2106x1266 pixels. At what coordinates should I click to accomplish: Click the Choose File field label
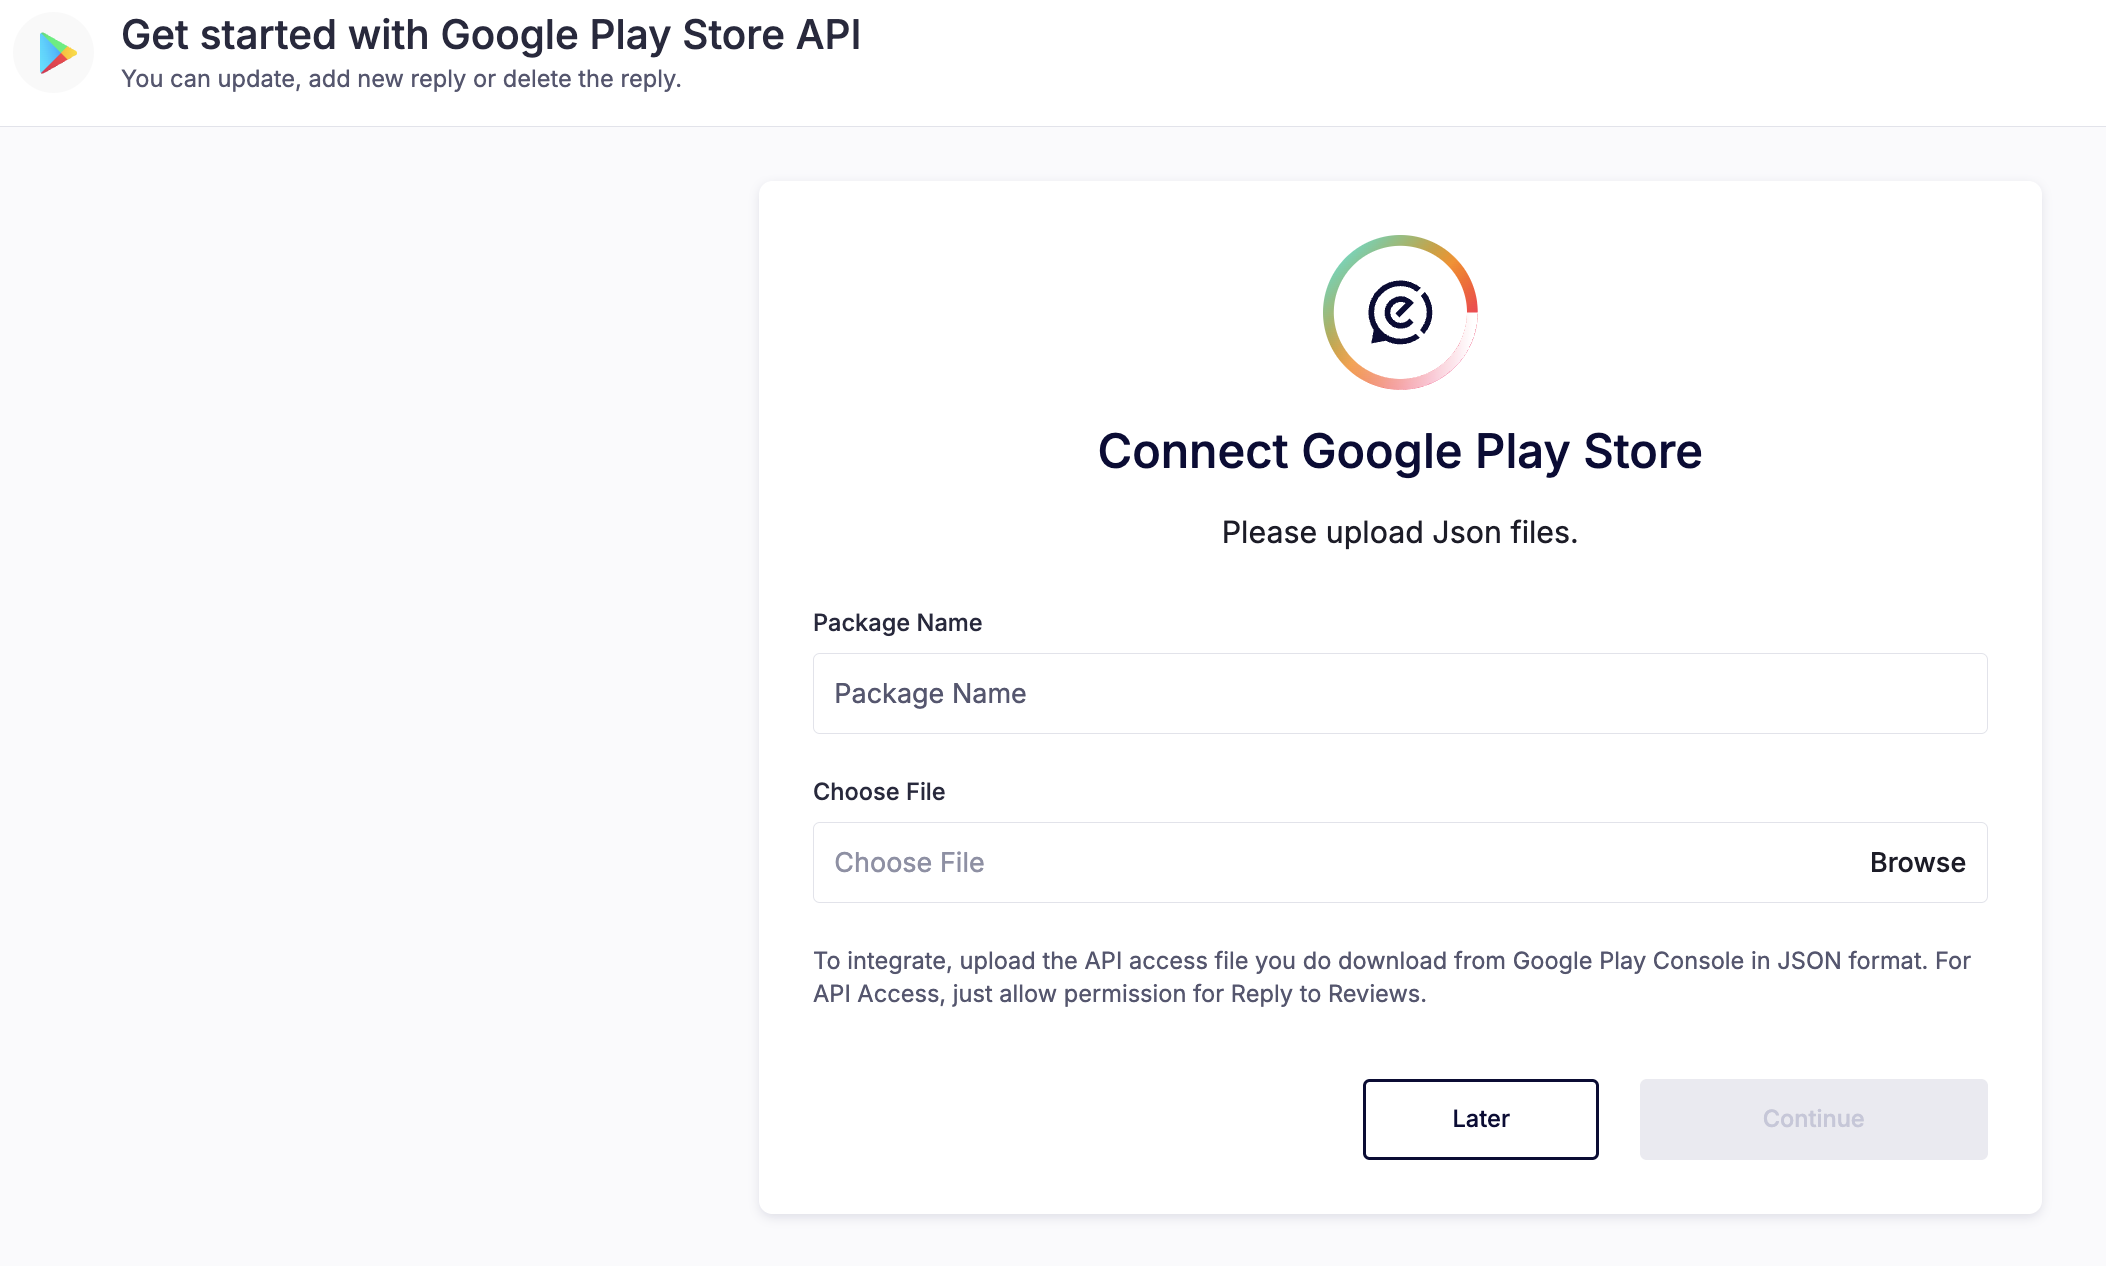tap(879, 792)
